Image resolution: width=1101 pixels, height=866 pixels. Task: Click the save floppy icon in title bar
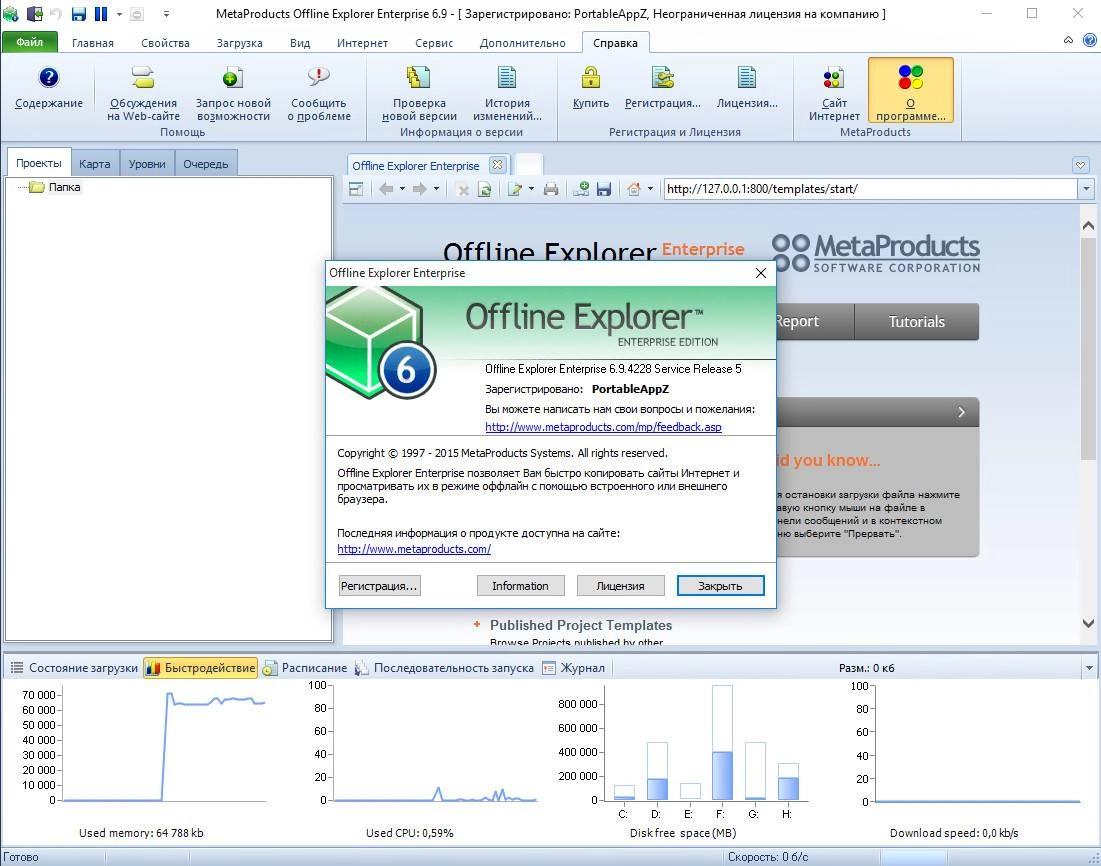pos(79,13)
